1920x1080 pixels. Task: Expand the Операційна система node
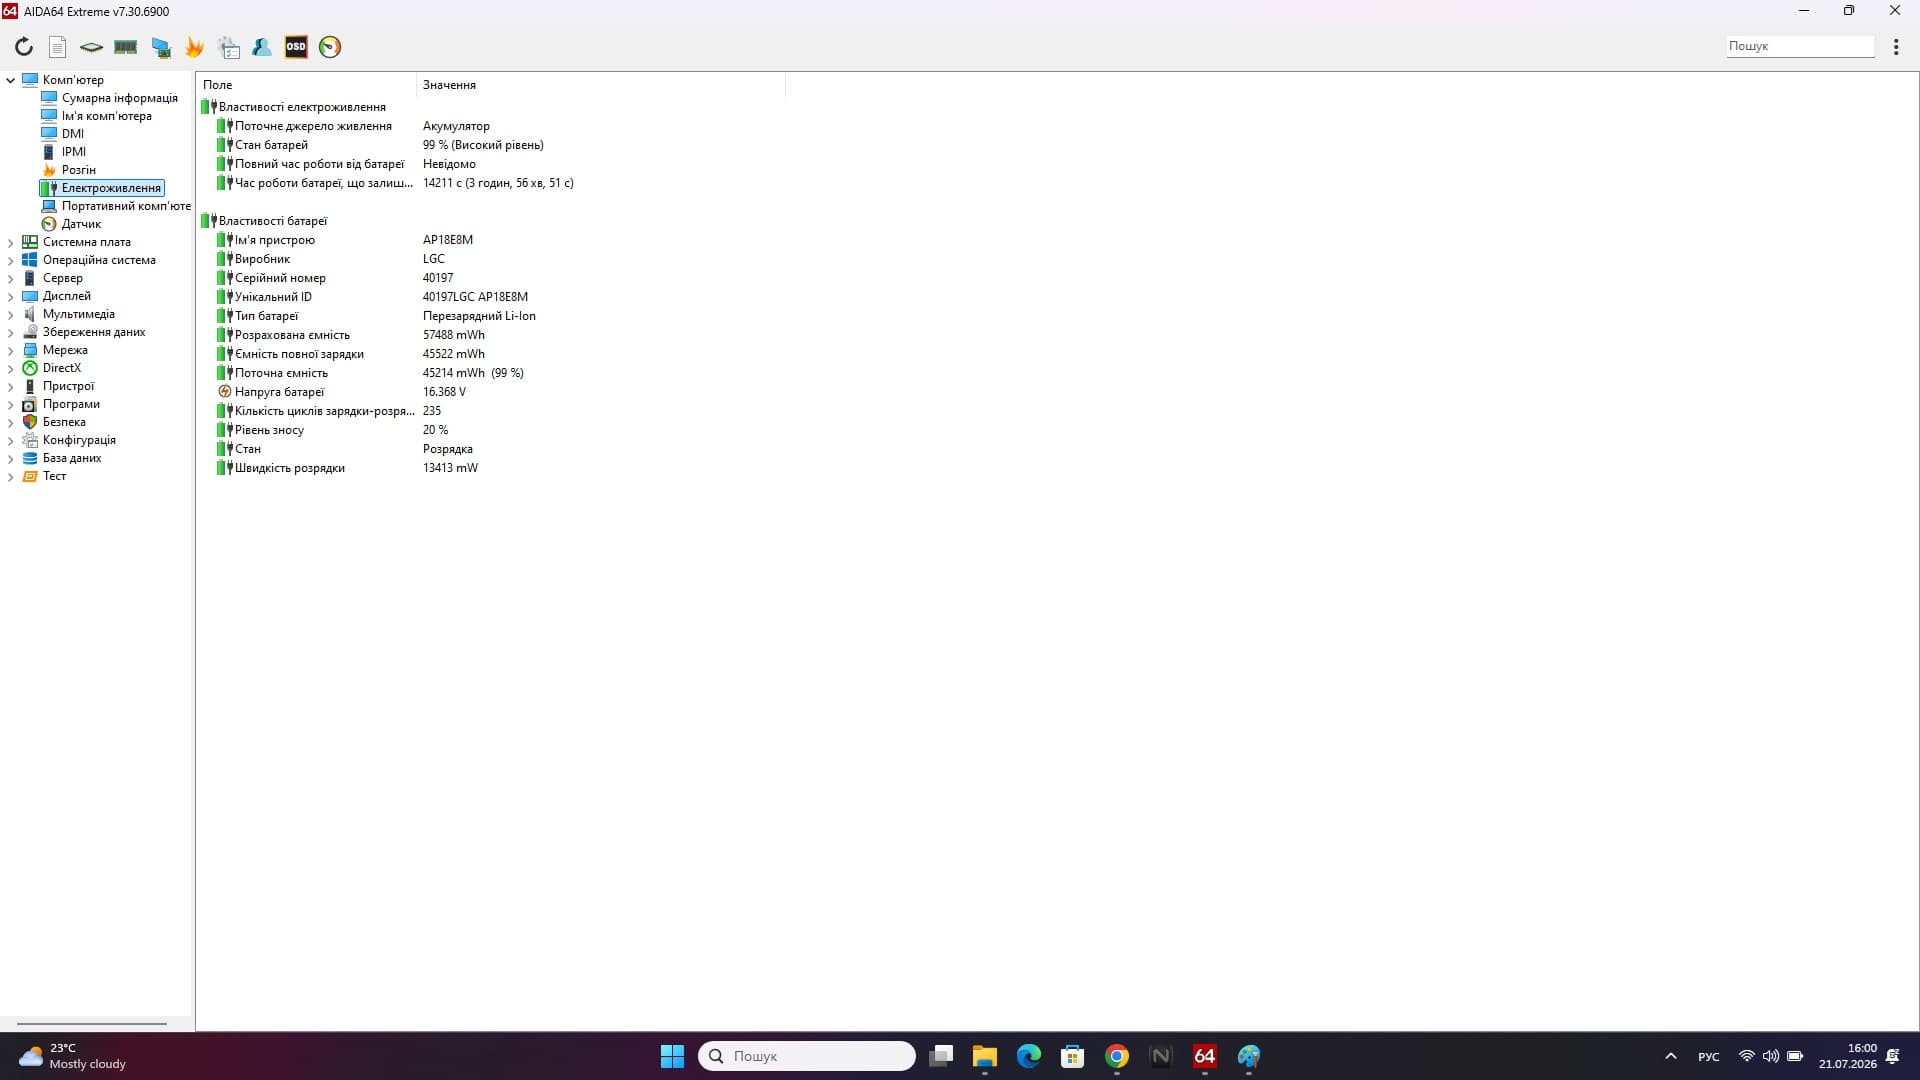tap(11, 260)
